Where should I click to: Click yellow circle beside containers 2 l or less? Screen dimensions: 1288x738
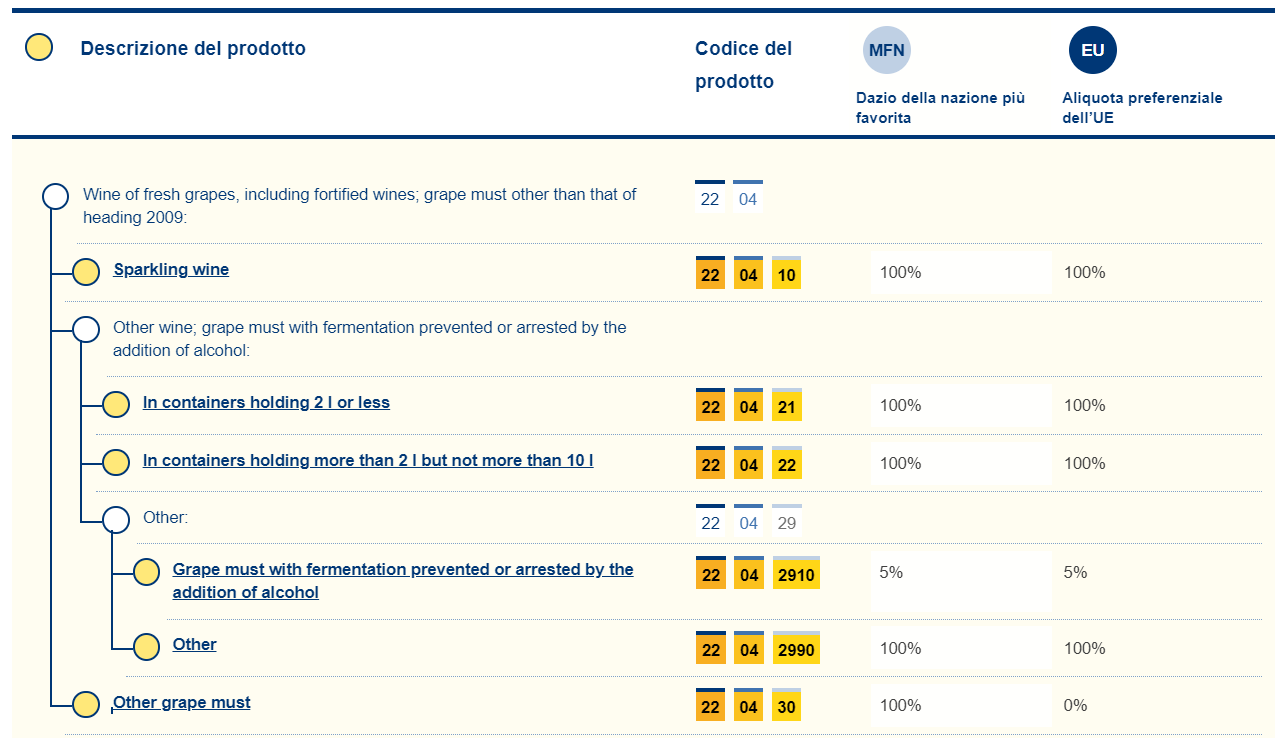pos(116,404)
